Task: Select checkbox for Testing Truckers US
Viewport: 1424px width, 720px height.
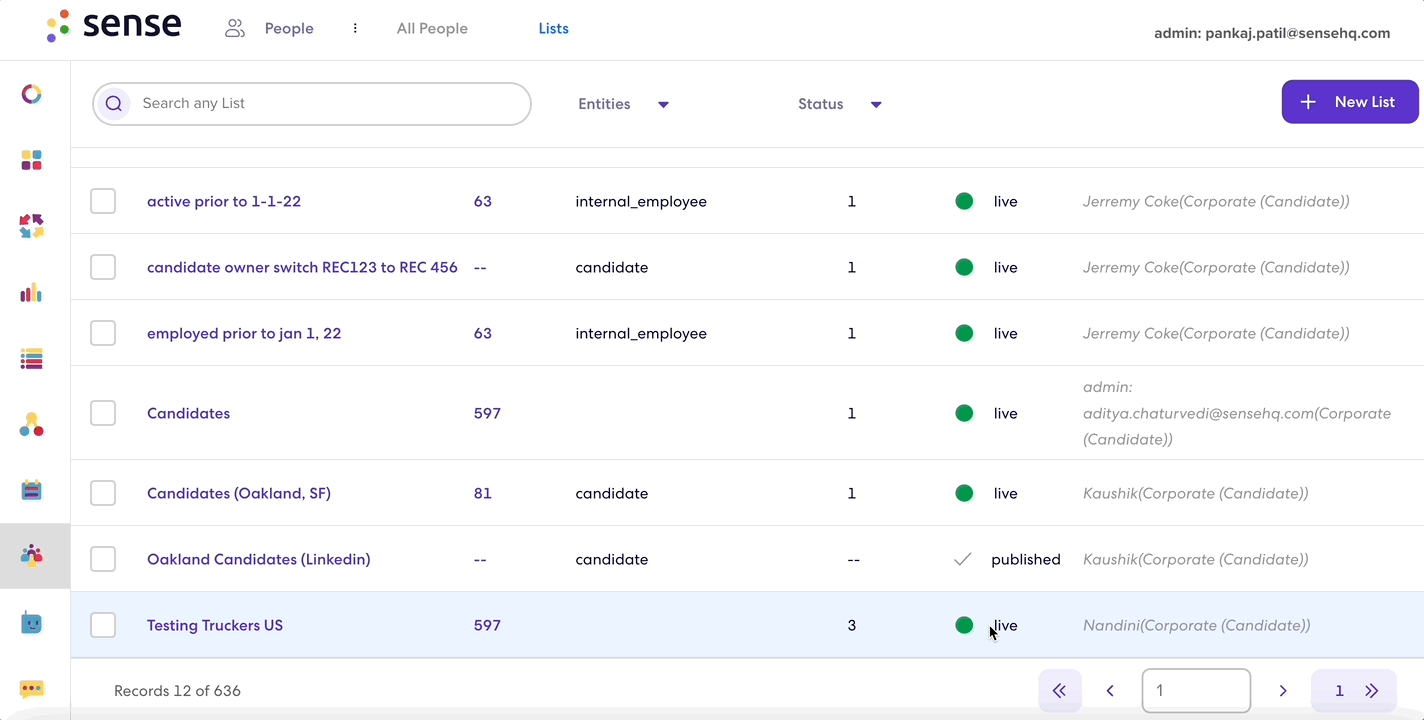Action: coord(103,625)
